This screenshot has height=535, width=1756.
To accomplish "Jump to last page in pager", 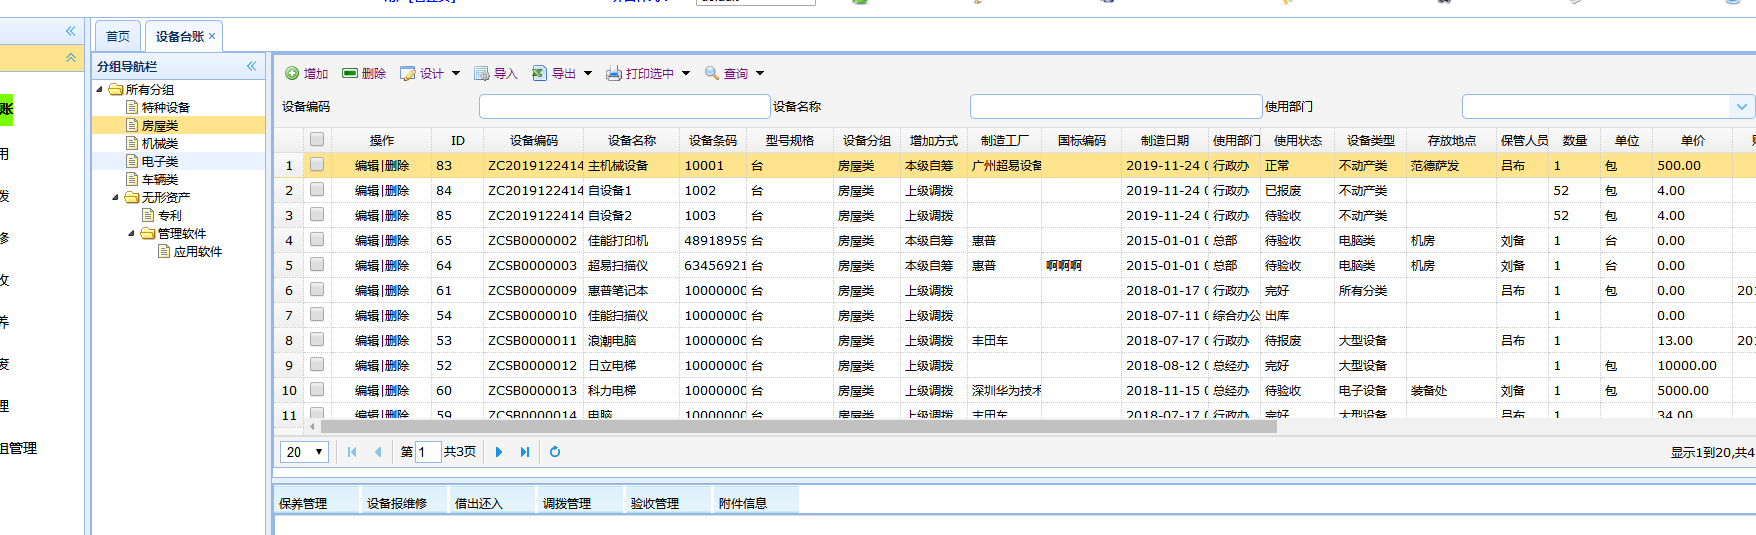I will tap(525, 452).
